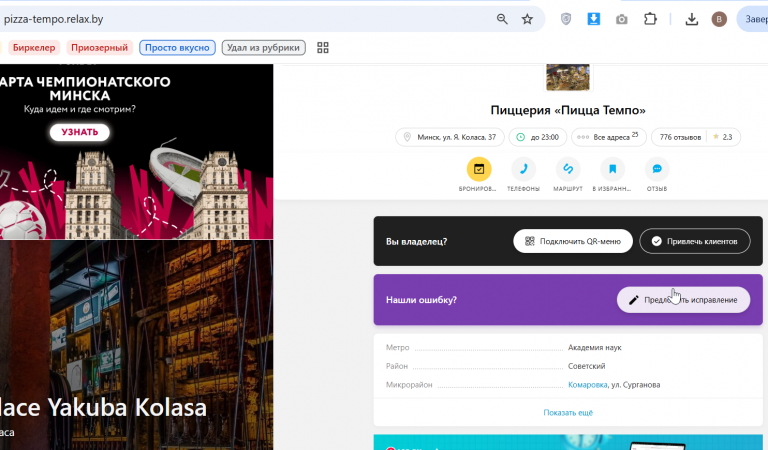Open the shield extension icon
Viewport: 768px width, 450px height.
(566, 19)
